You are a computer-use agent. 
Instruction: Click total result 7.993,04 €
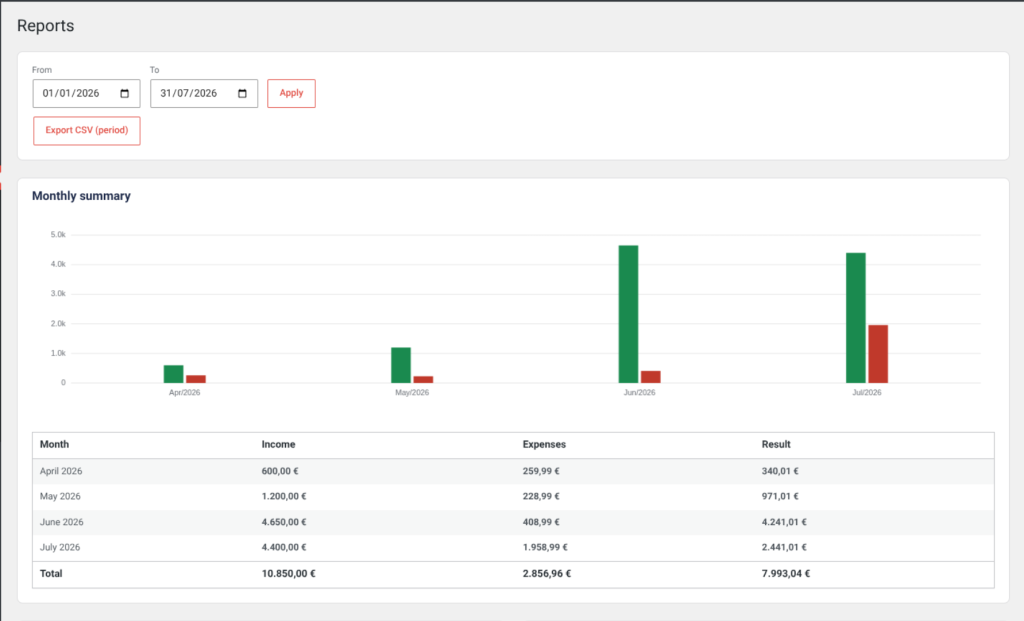click(x=786, y=573)
